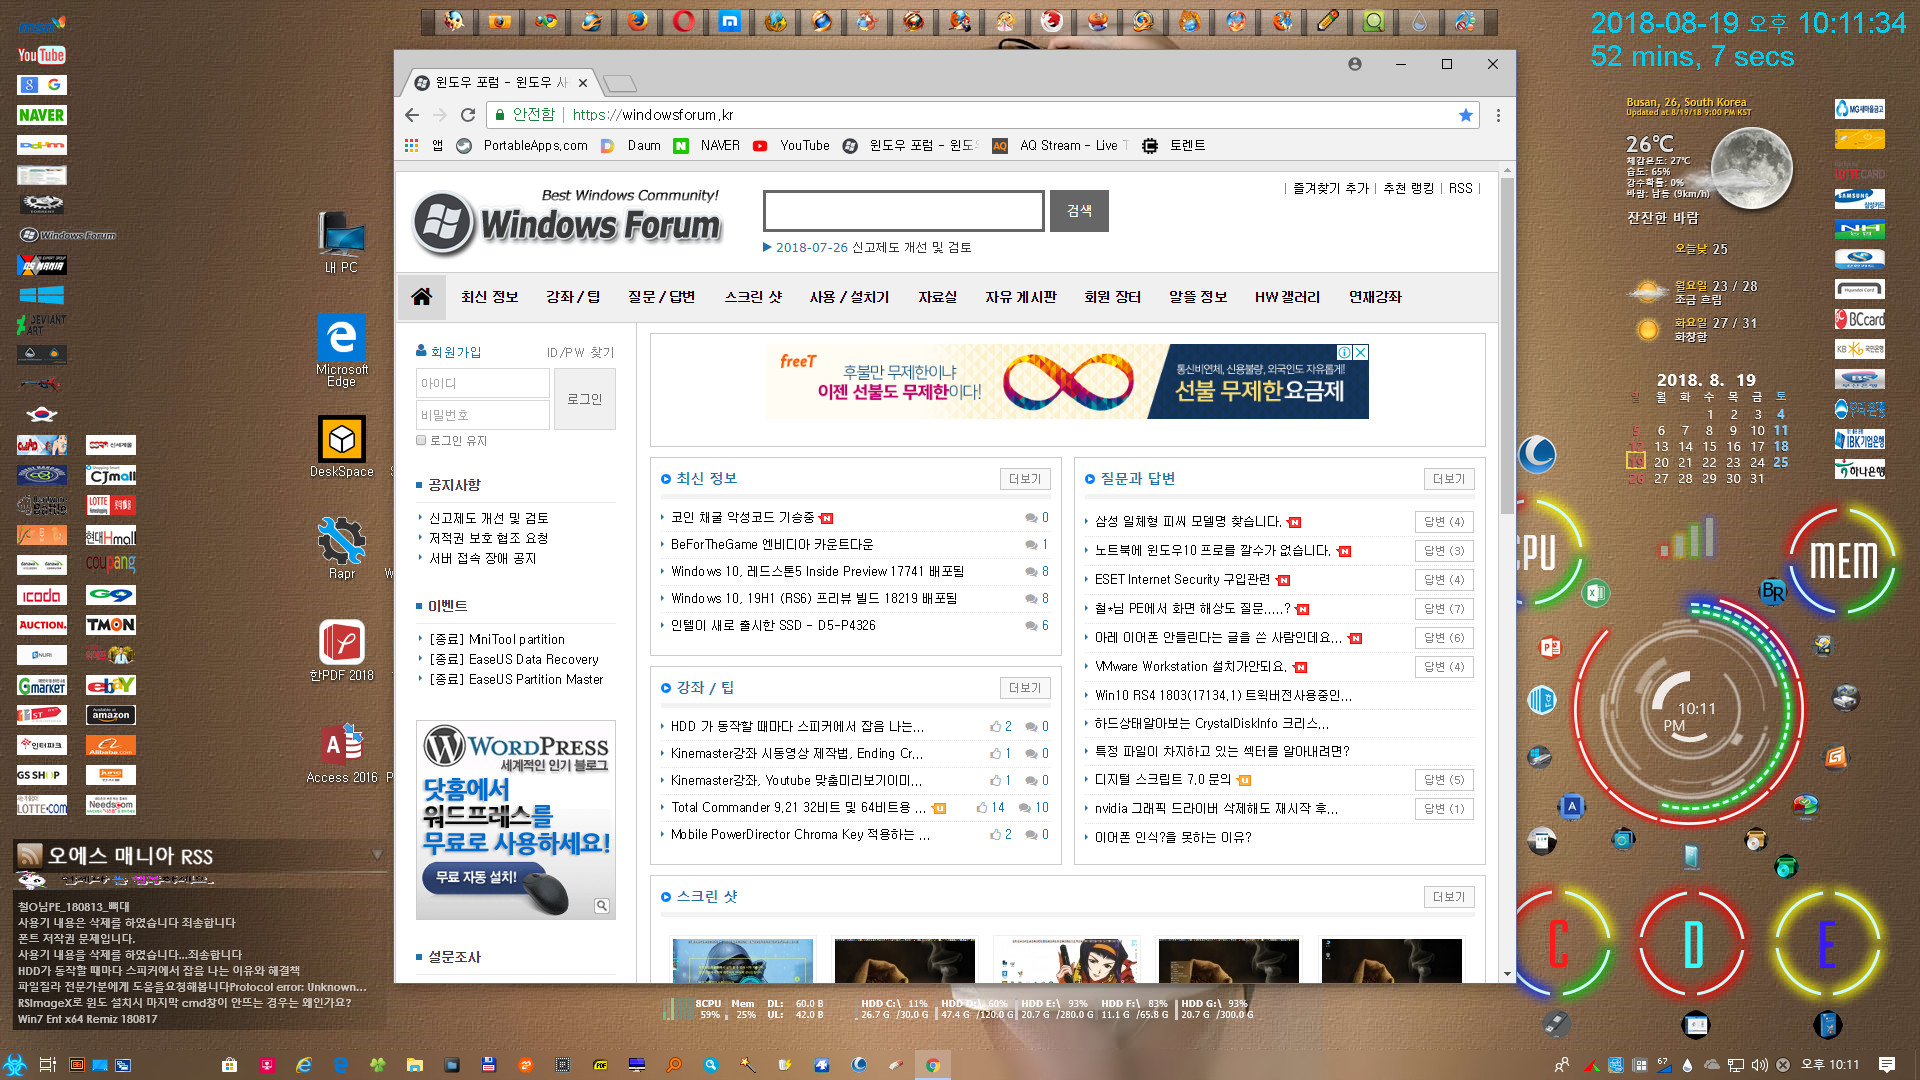This screenshot has height=1080, width=1920.
Task: Reload the Windows Forum page
Action: click(x=467, y=115)
